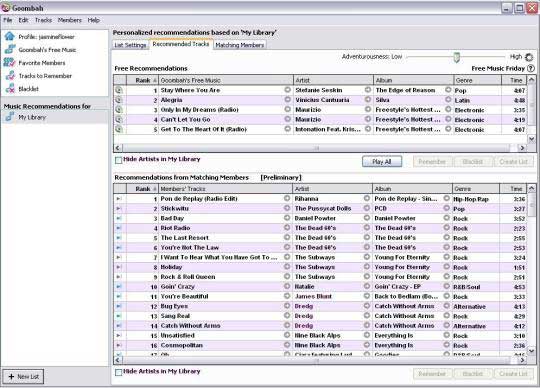Click upper Blacklist button

(473, 161)
